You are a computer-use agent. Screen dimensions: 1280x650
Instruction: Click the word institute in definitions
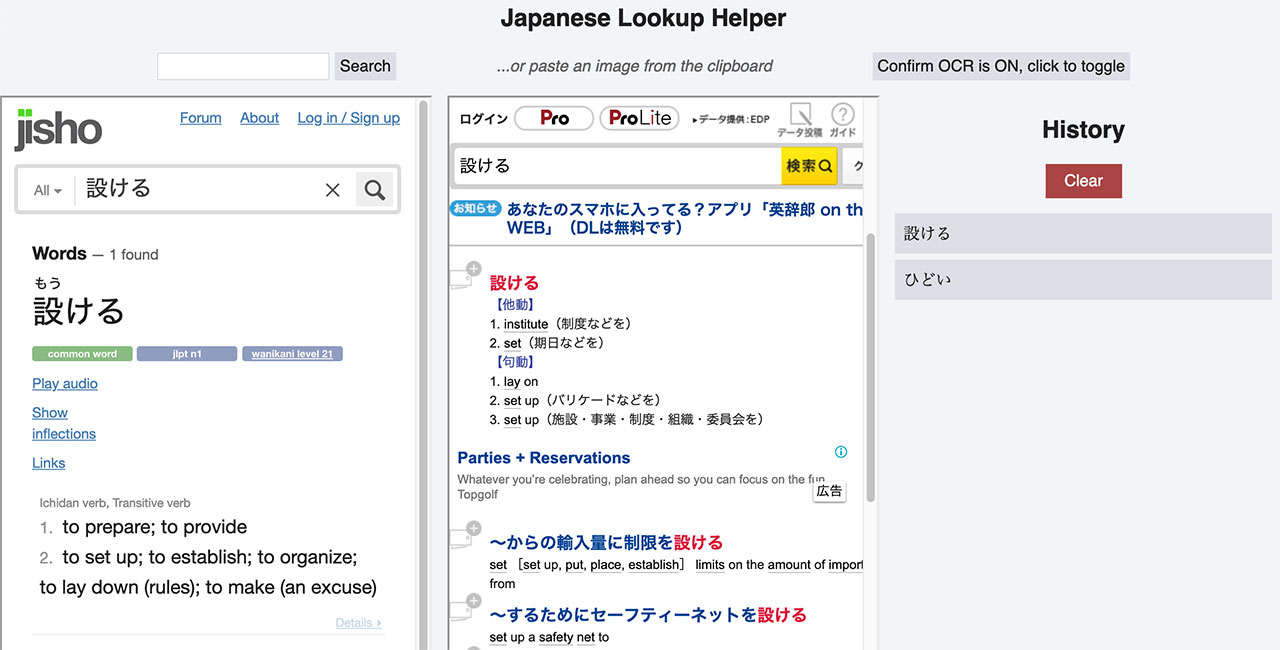click(526, 324)
